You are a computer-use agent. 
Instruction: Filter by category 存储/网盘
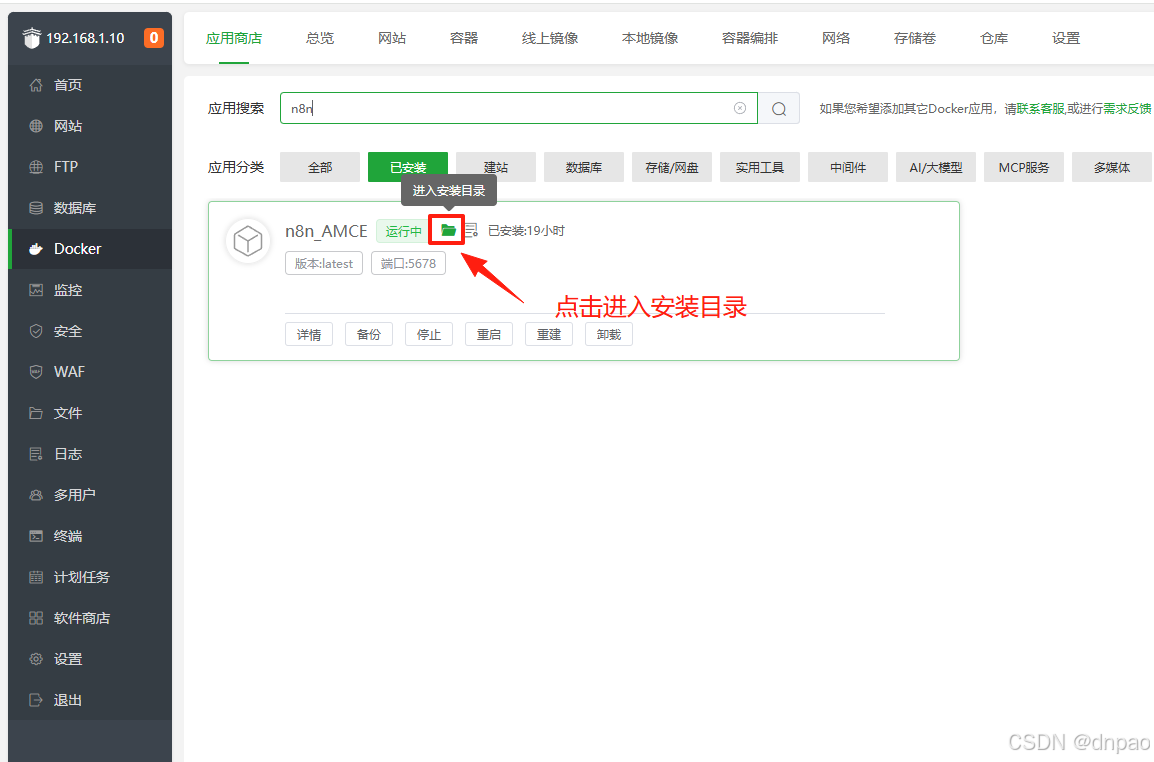[672, 167]
